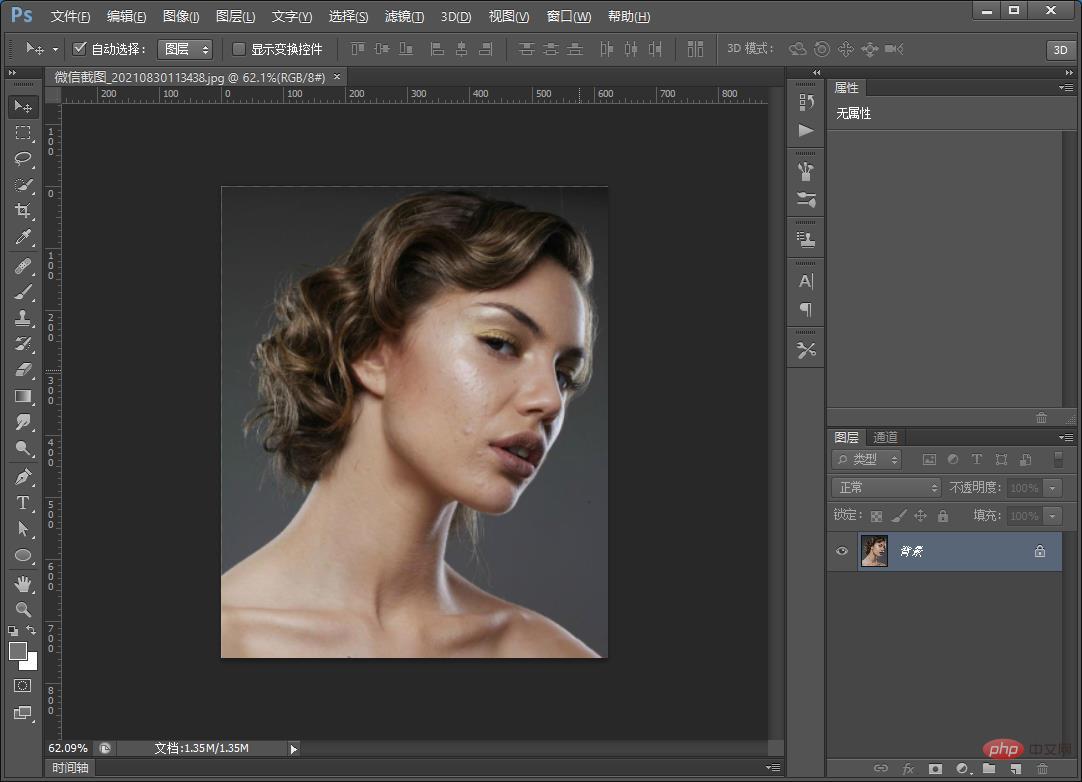The height and width of the screenshot is (782, 1082).
Task: Open the 正常 blend mode dropdown
Action: (886, 487)
